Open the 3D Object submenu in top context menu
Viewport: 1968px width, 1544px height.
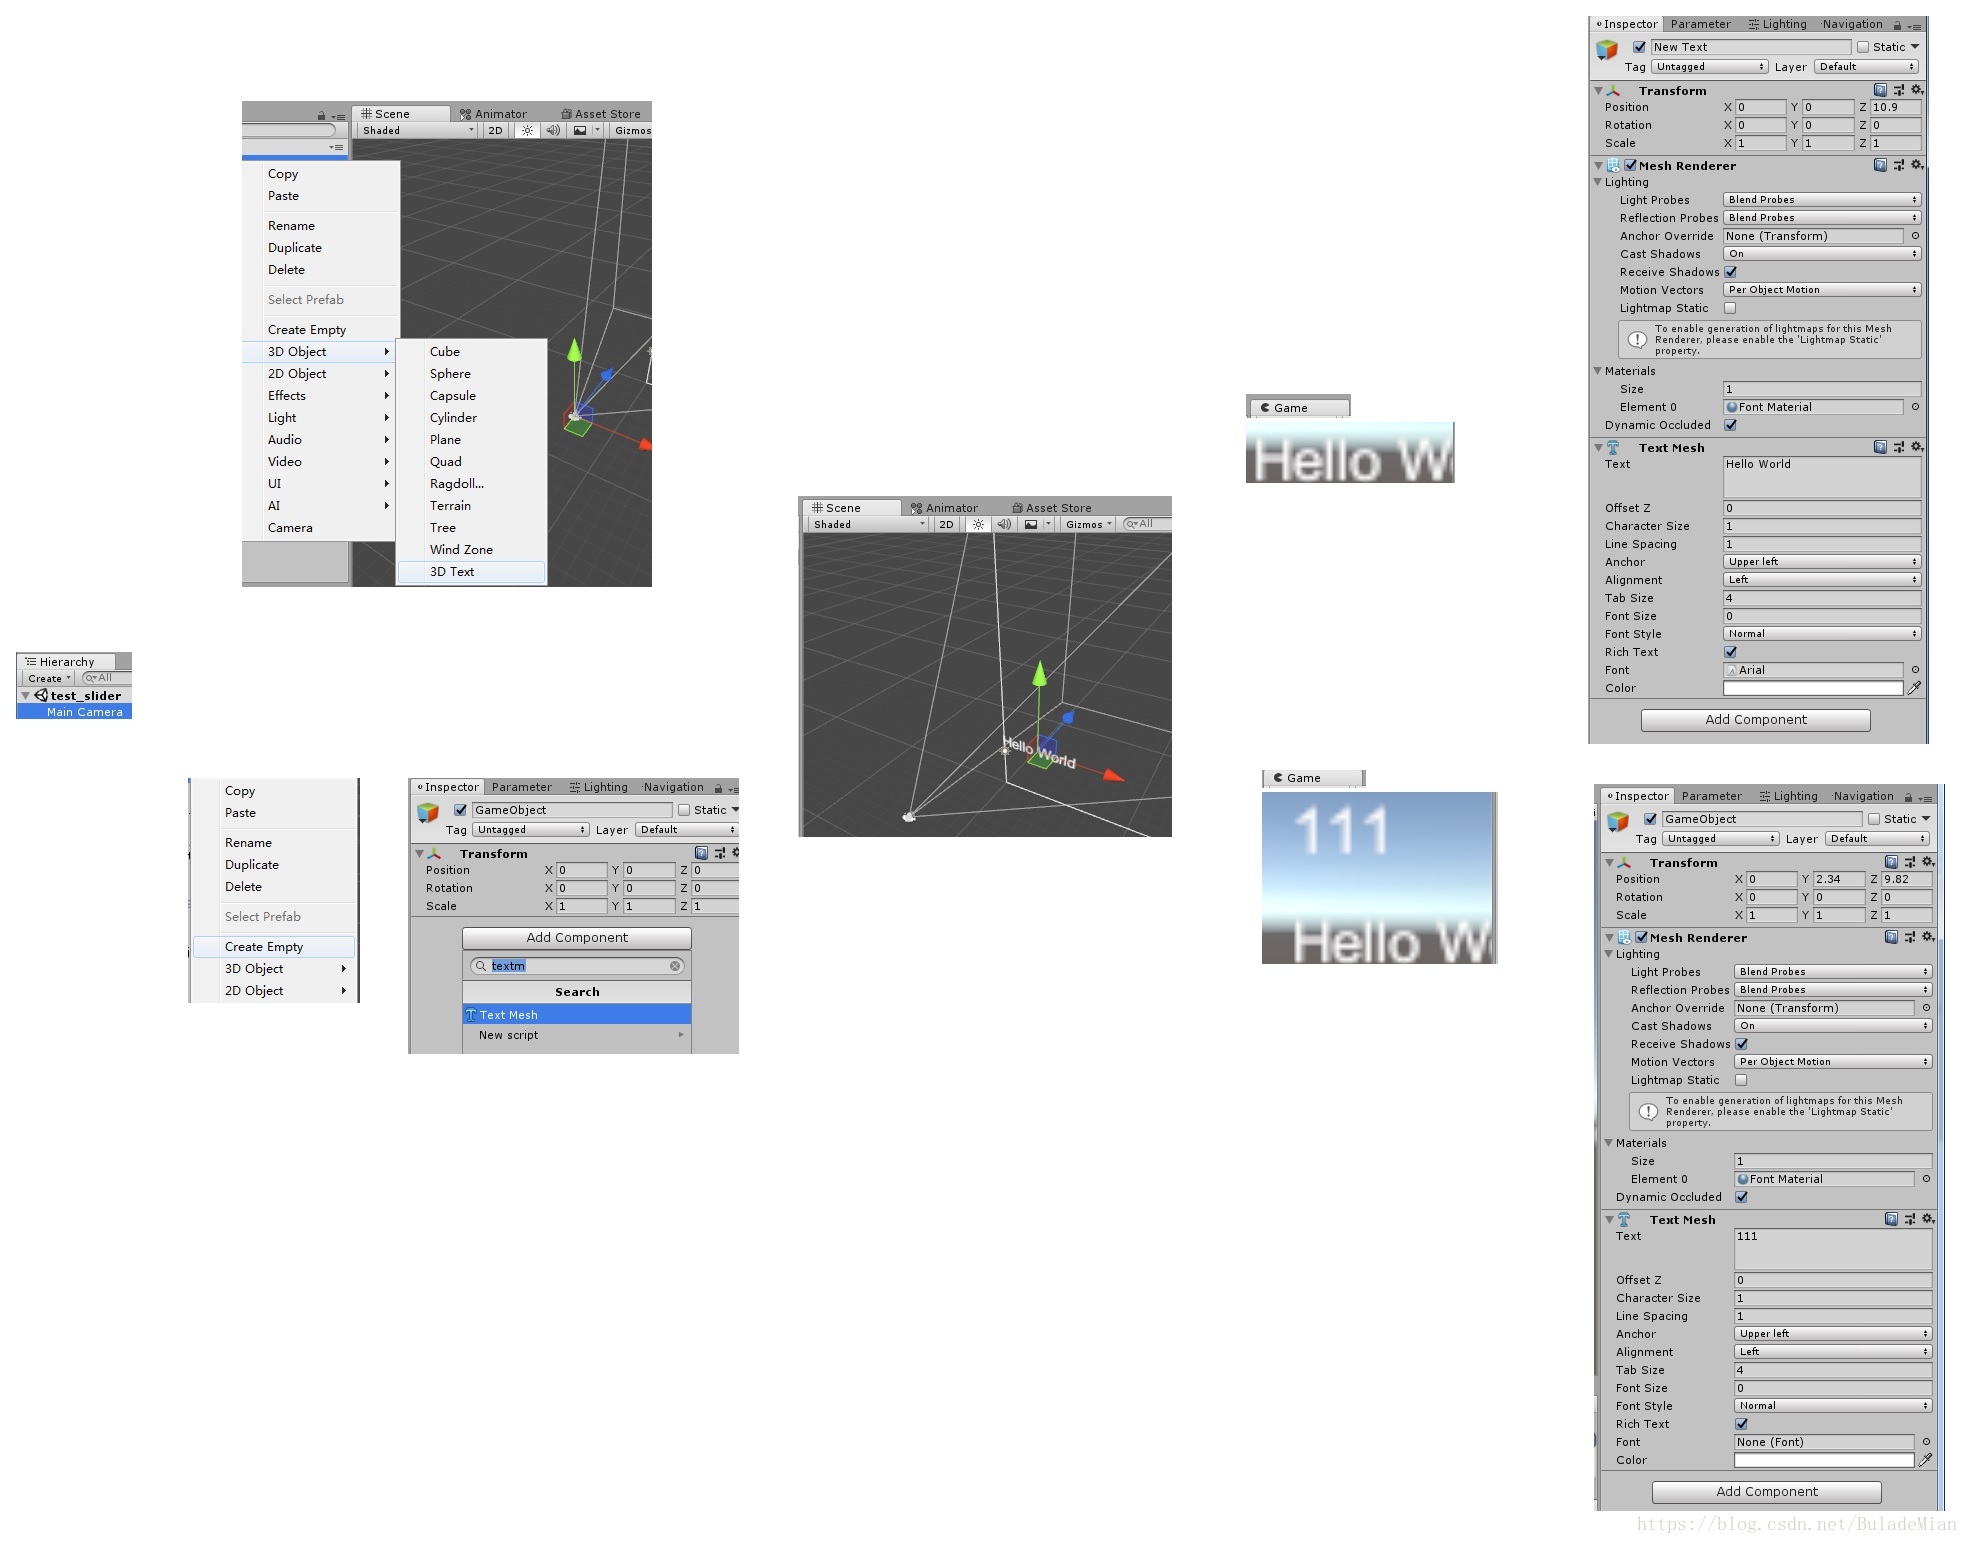tap(320, 352)
